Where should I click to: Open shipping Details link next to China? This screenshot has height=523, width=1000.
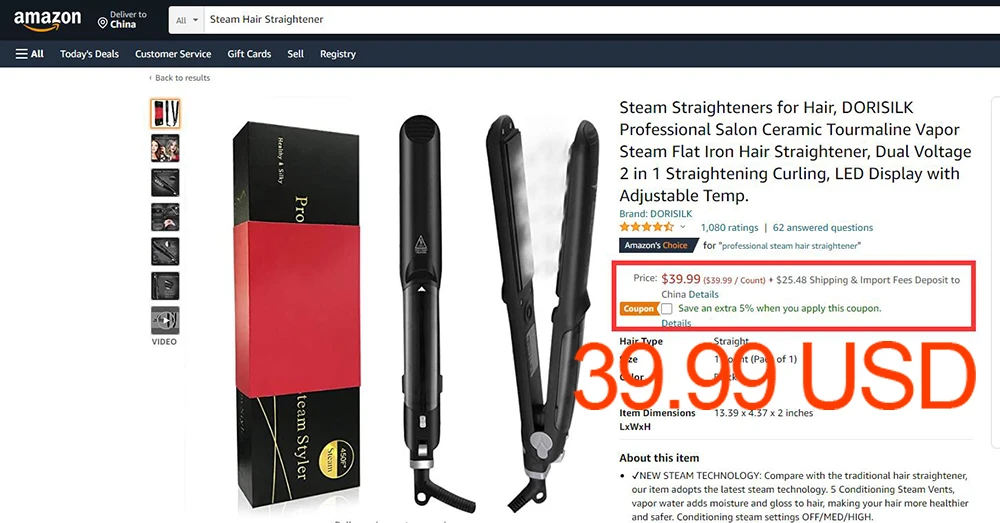[703, 294]
